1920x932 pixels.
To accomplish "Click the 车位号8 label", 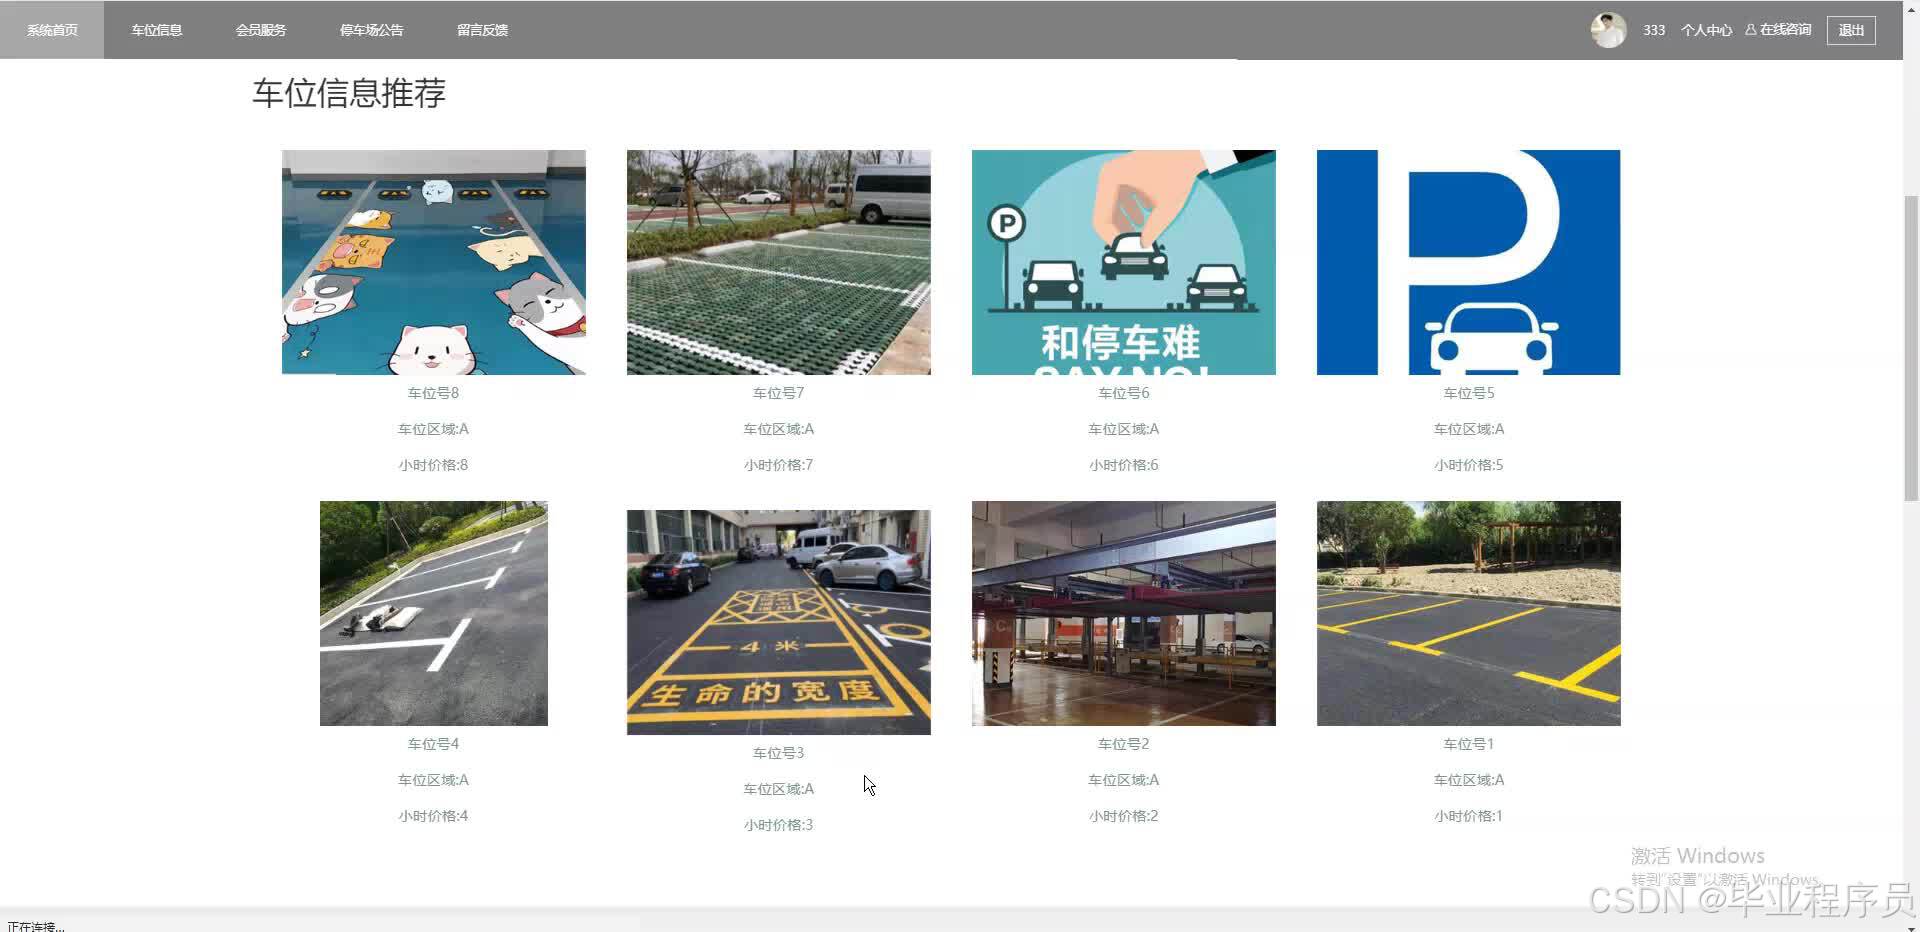I will click(433, 393).
